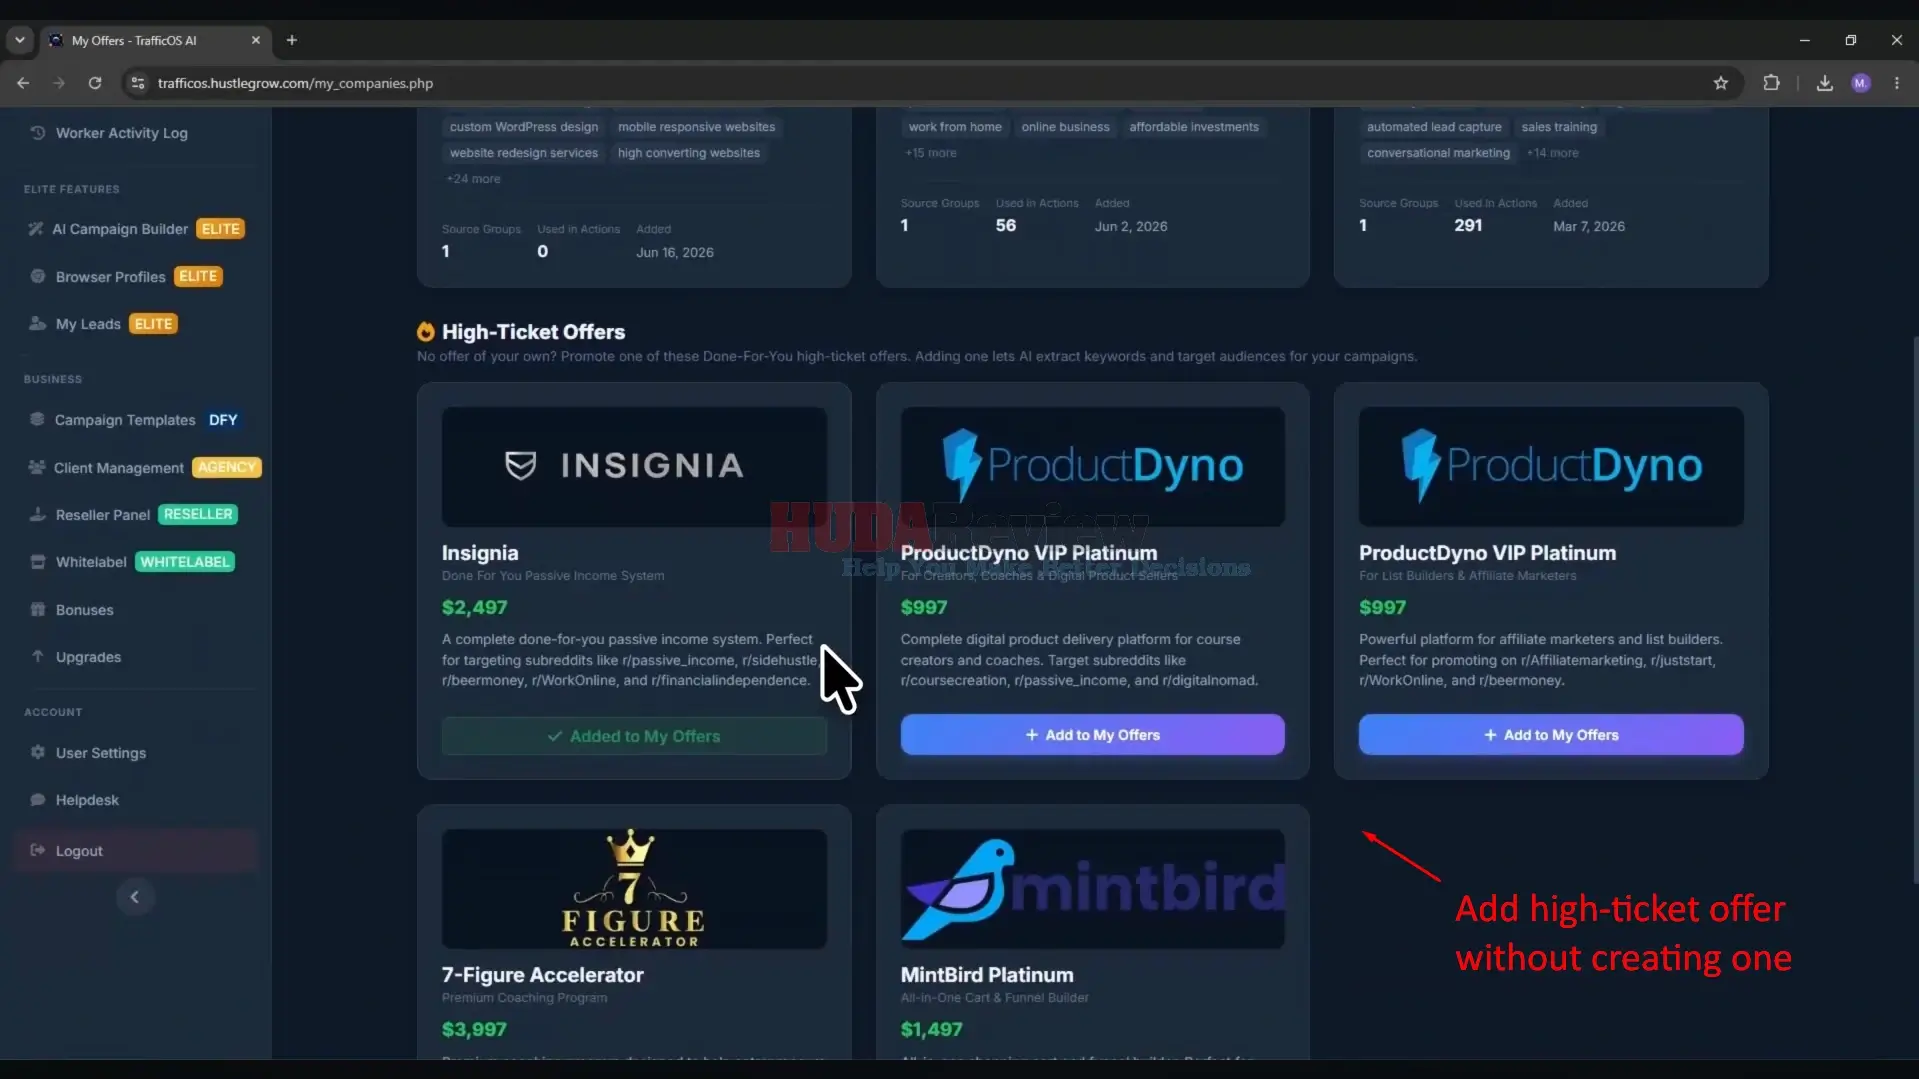Go back with browser back arrow
The image size is (1919, 1079).
click(x=23, y=83)
